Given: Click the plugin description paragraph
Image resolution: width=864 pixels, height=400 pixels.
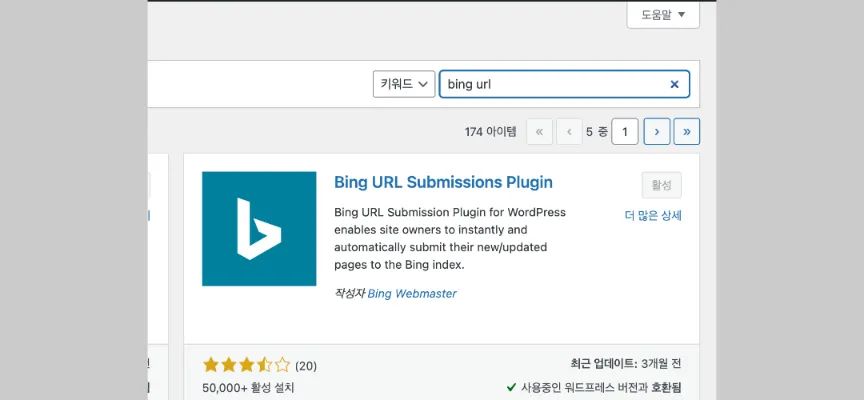Looking at the screenshot, I should 450,239.
